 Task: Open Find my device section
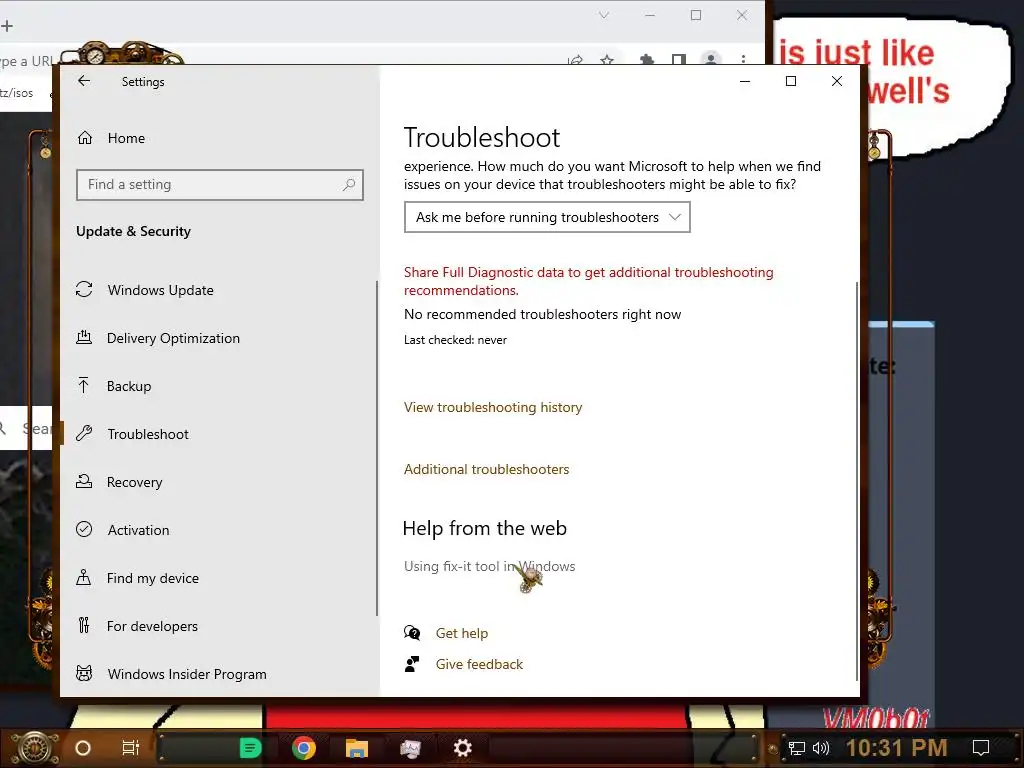[x=152, y=578]
